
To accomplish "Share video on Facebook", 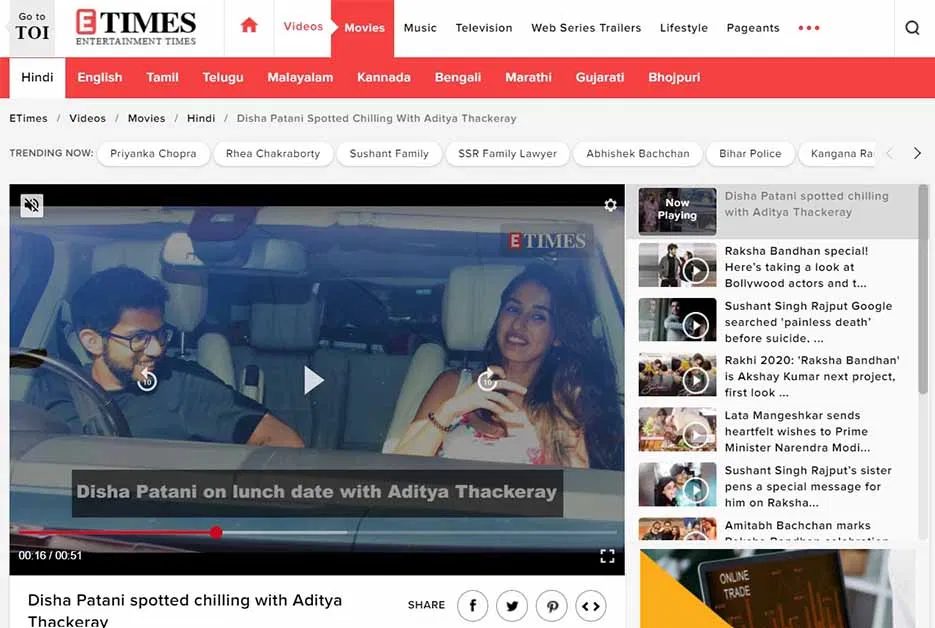I will click(x=472, y=606).
